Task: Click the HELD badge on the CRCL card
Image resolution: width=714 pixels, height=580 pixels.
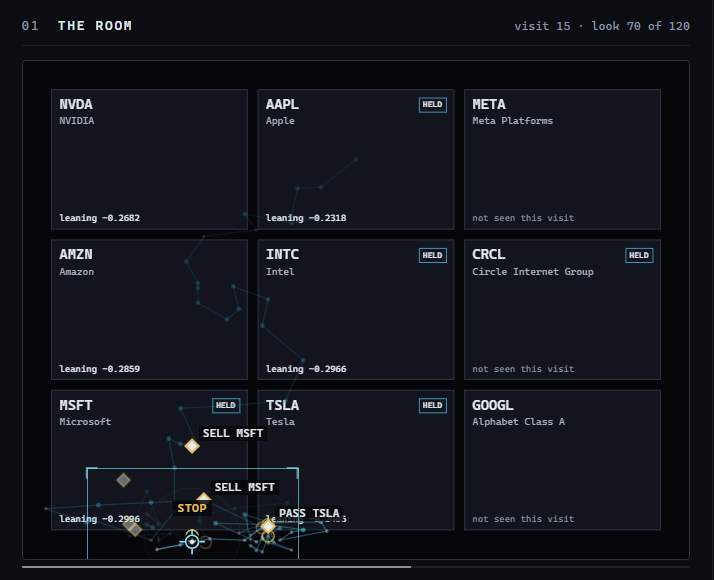Action: click(639, 255)
